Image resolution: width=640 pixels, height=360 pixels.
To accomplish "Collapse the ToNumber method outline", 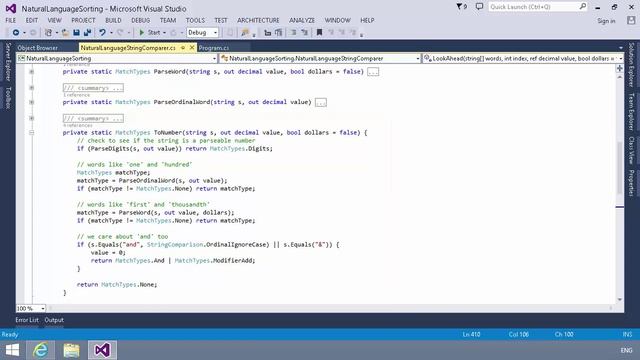I will (31, 133).
